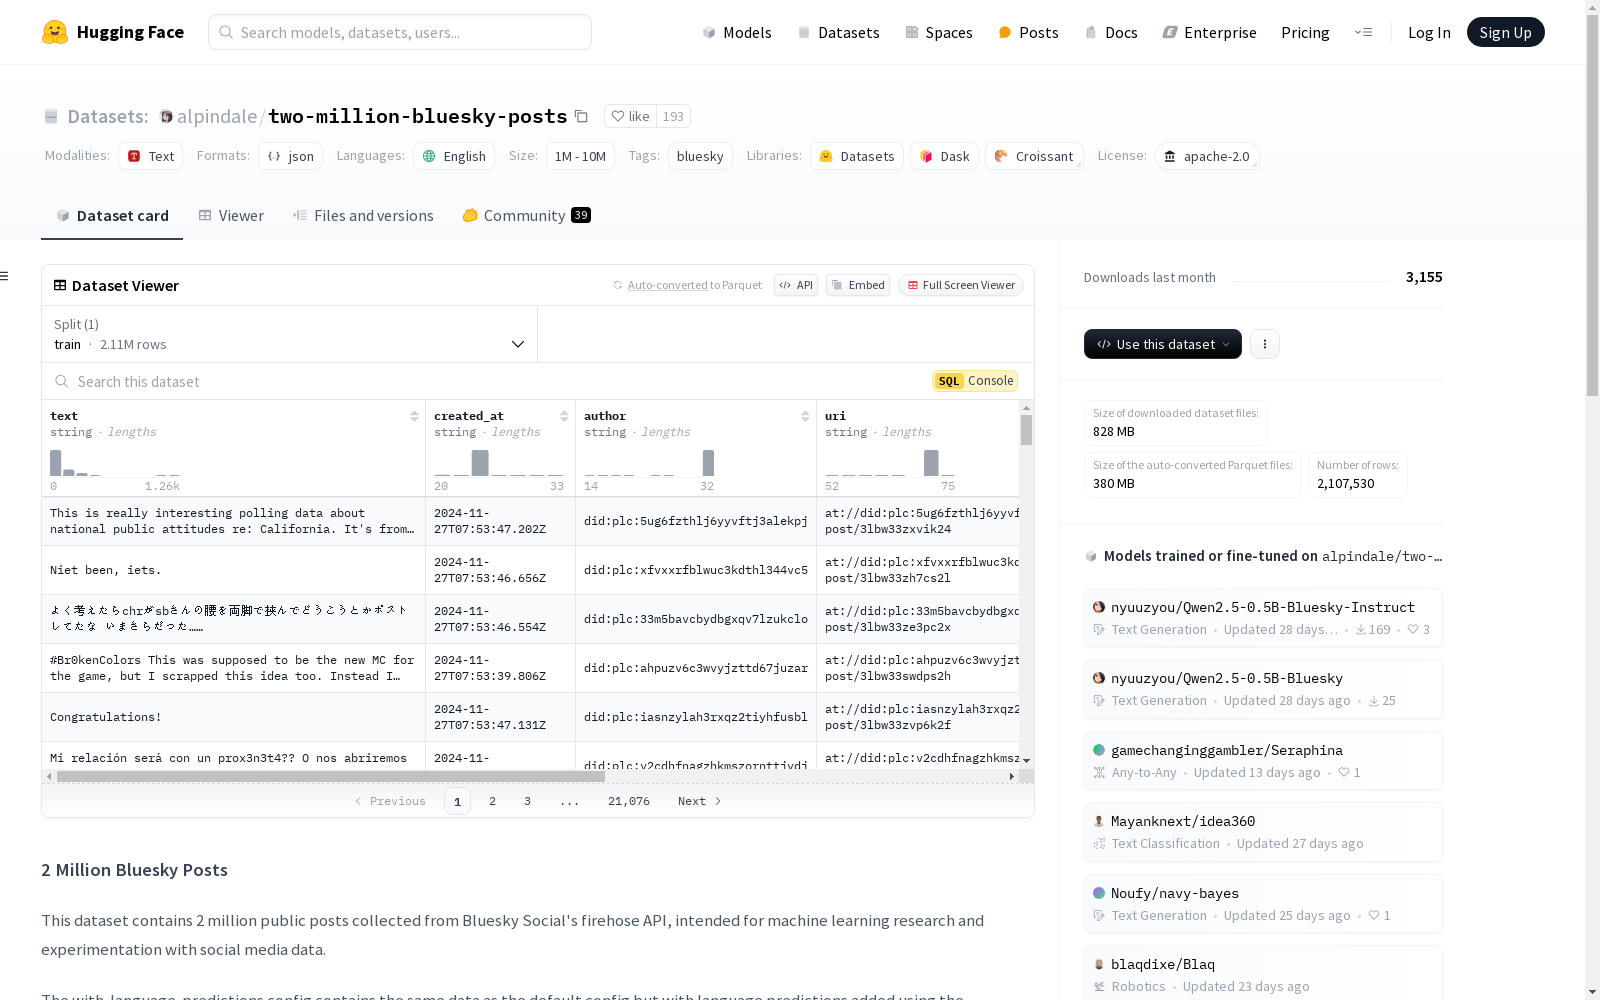Open Full Screen Viewer

961,285
